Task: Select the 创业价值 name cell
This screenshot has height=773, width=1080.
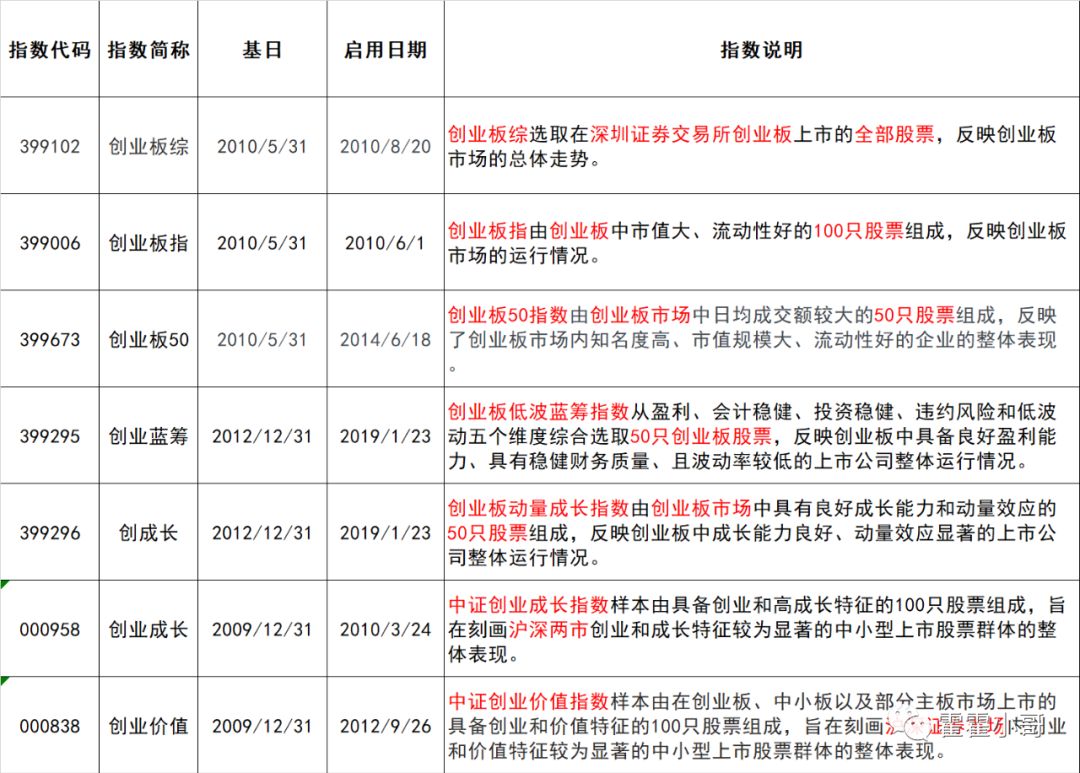Action: click(148, 726)
